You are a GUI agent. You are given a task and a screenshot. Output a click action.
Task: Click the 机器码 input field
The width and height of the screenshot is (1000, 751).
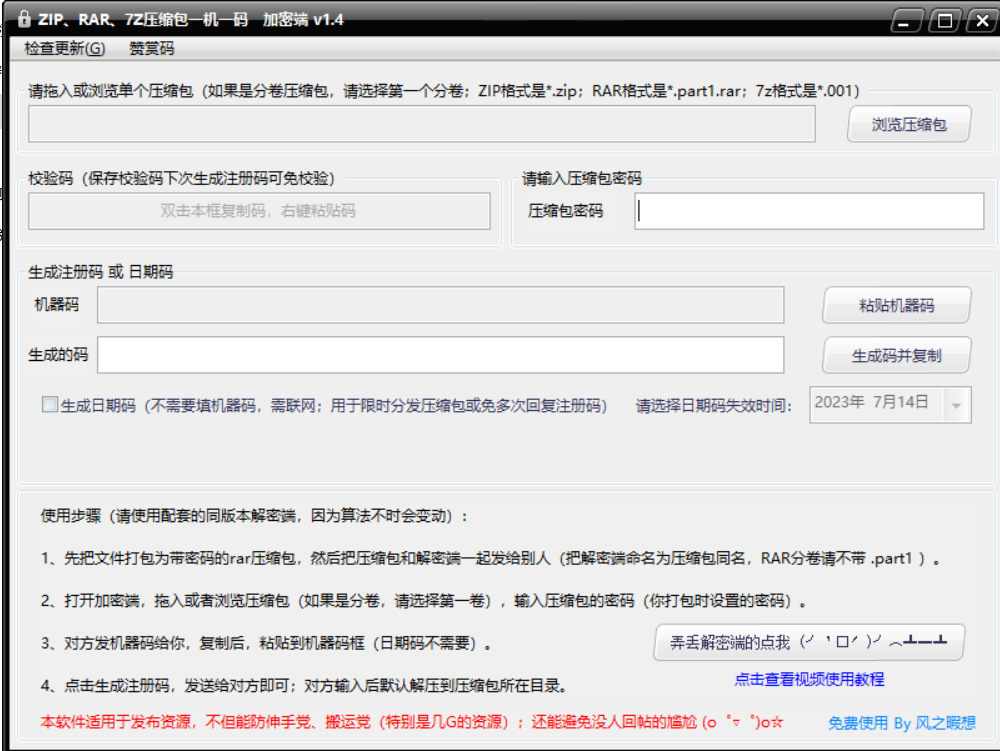pyautogui.click(x=440, y=305)
